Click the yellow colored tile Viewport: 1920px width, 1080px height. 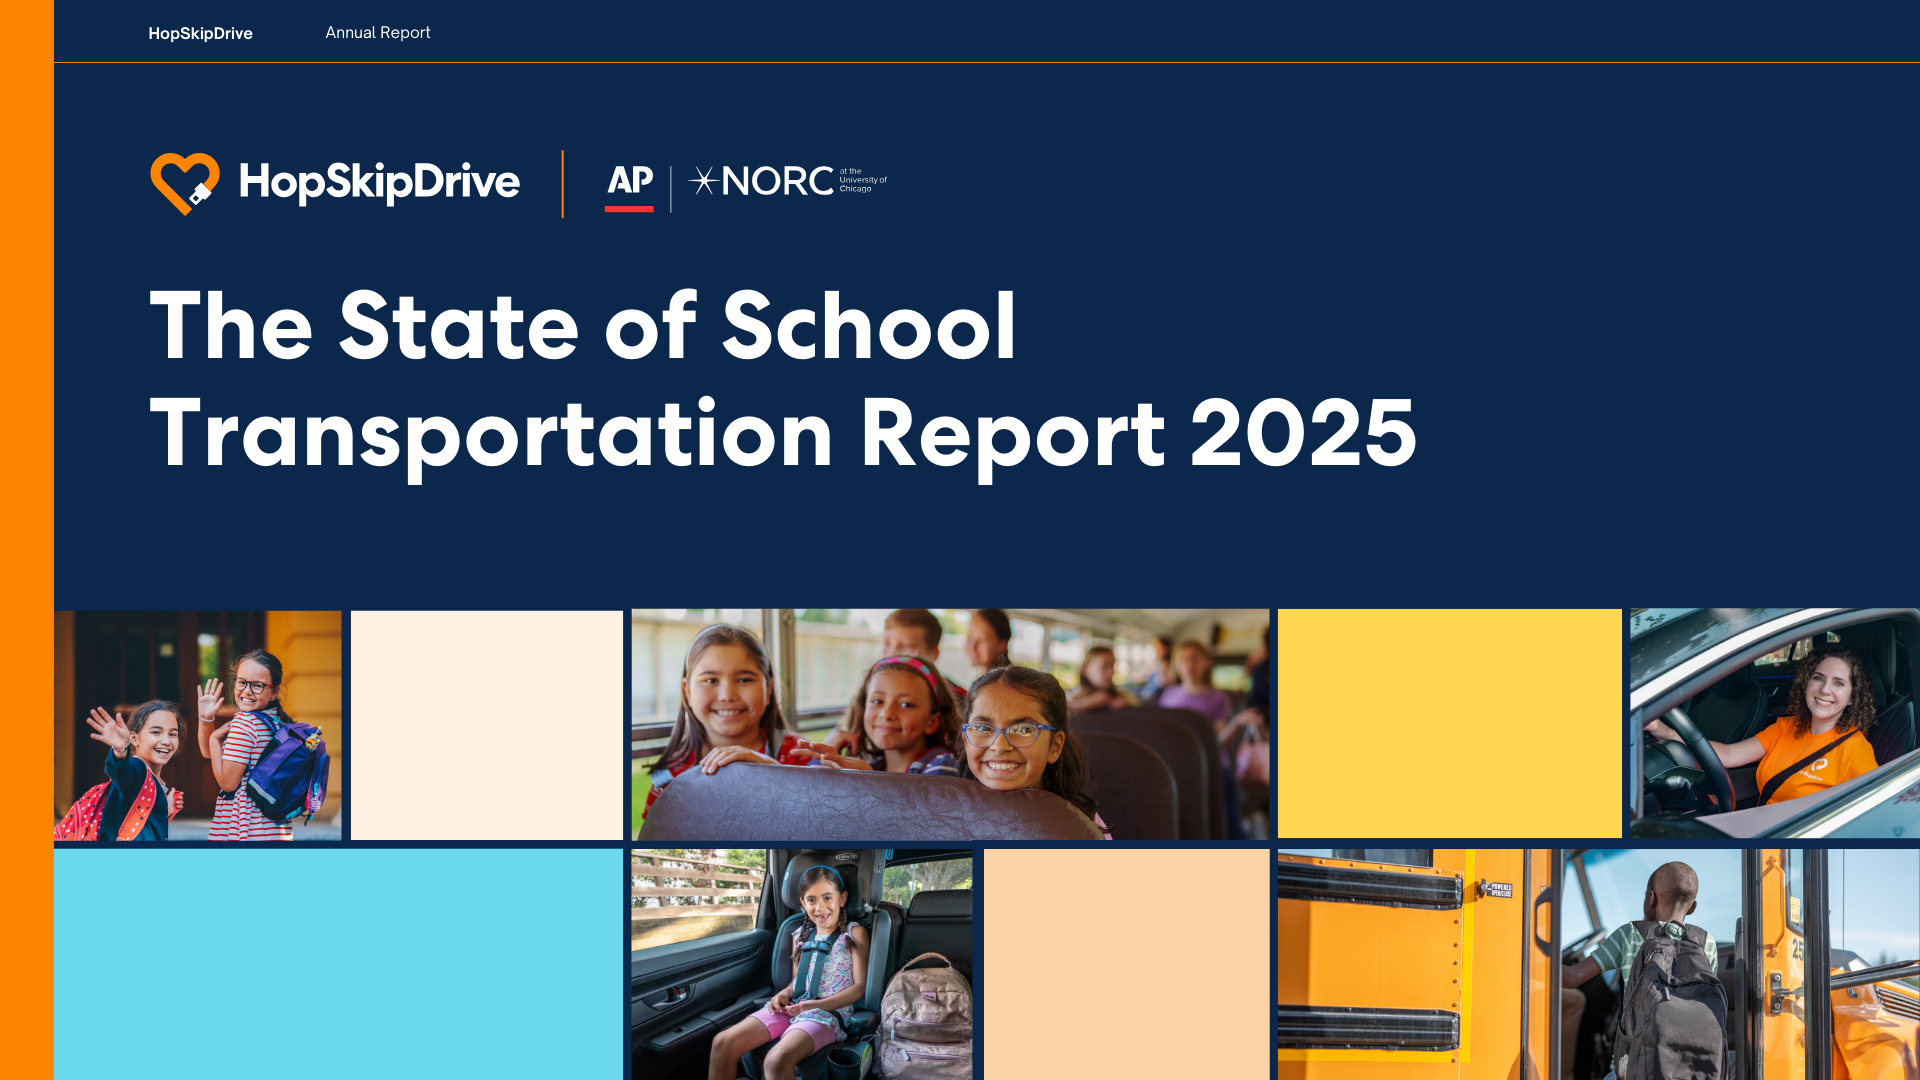pos(1449,723)
